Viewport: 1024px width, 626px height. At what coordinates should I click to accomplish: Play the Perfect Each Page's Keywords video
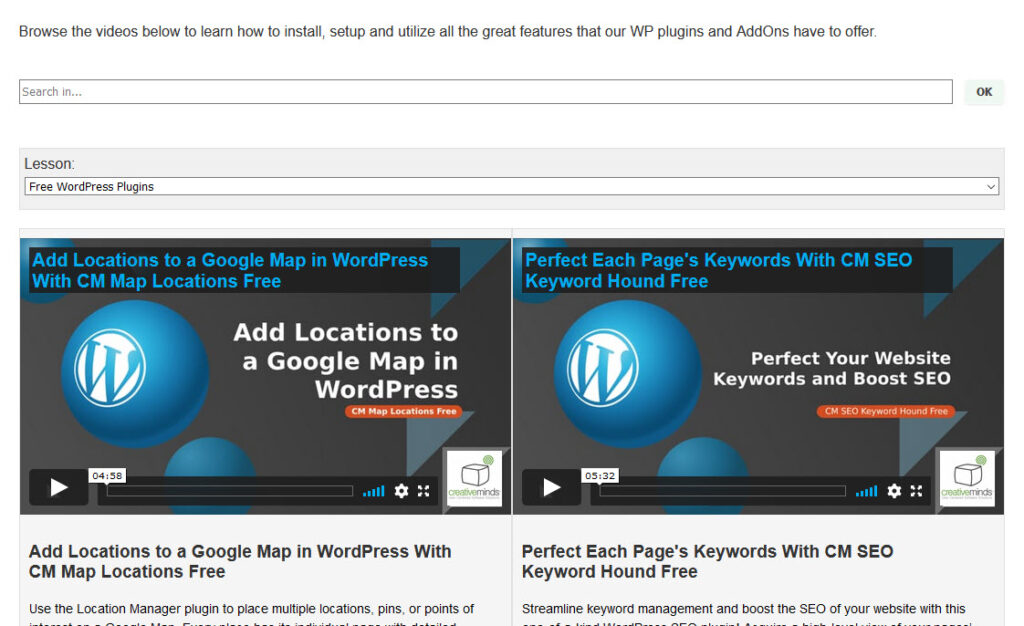coord(551,487)
